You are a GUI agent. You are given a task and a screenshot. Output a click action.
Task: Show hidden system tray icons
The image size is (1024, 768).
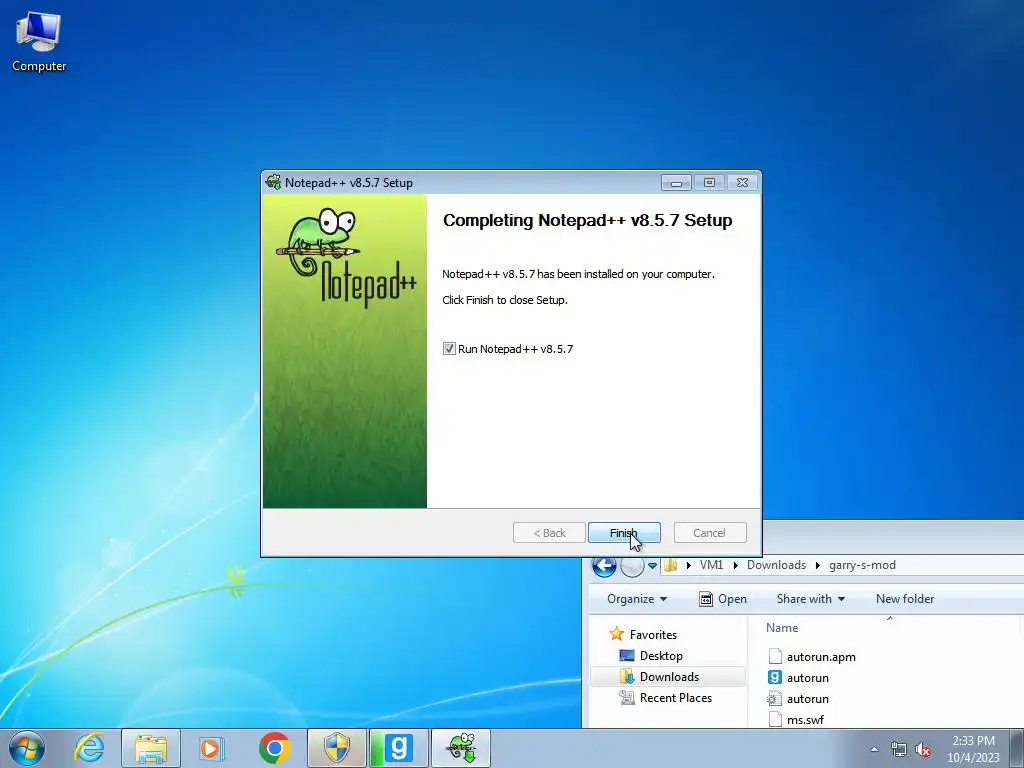[x=874, y=749]
